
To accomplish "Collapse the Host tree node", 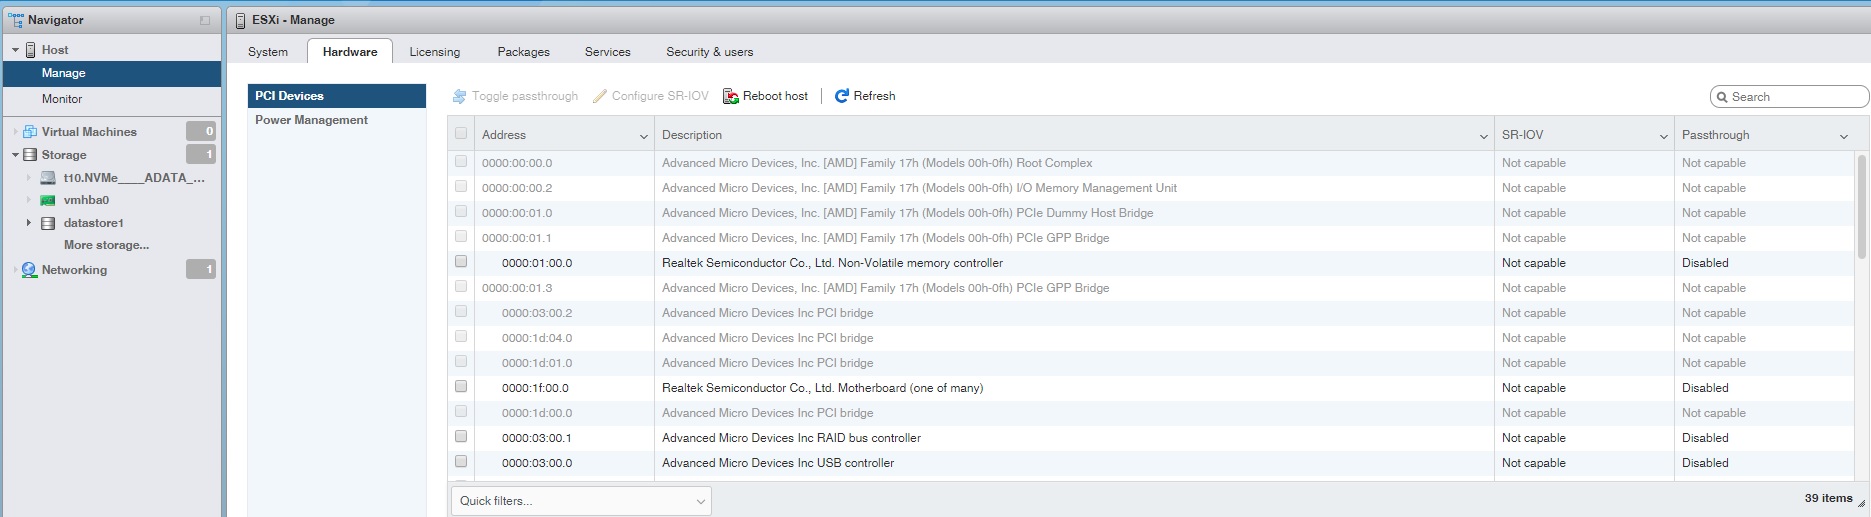I will 15,50.
